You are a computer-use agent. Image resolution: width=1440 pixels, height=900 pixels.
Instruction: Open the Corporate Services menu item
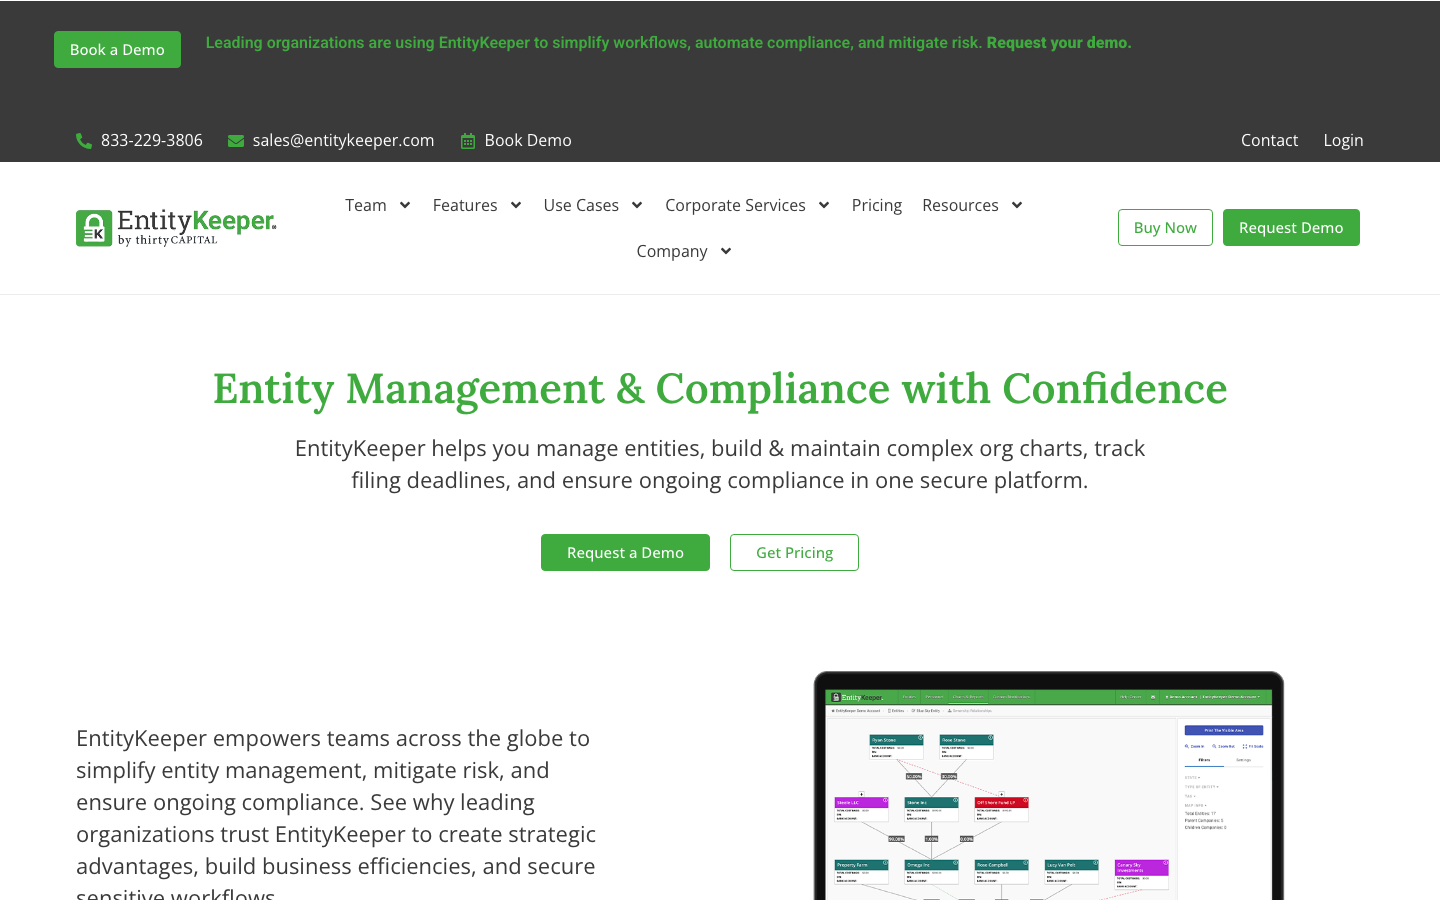(735, 205)
